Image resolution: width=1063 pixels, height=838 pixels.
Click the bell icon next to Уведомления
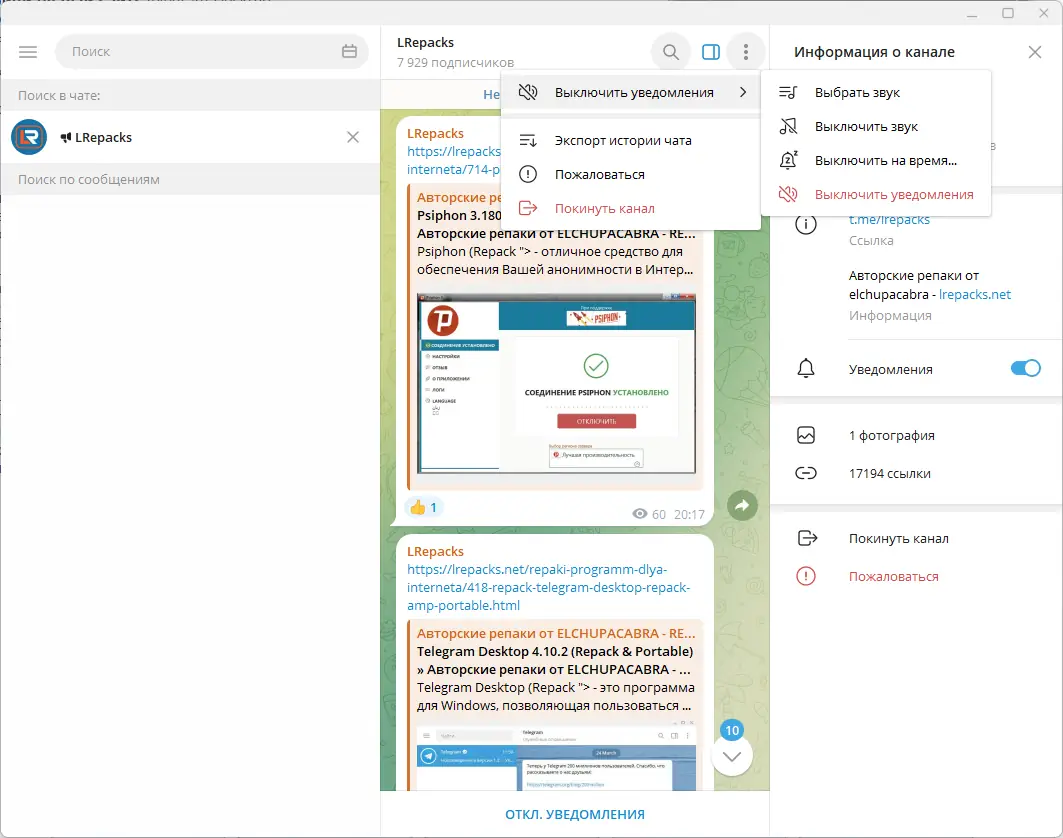coord(807,368)
